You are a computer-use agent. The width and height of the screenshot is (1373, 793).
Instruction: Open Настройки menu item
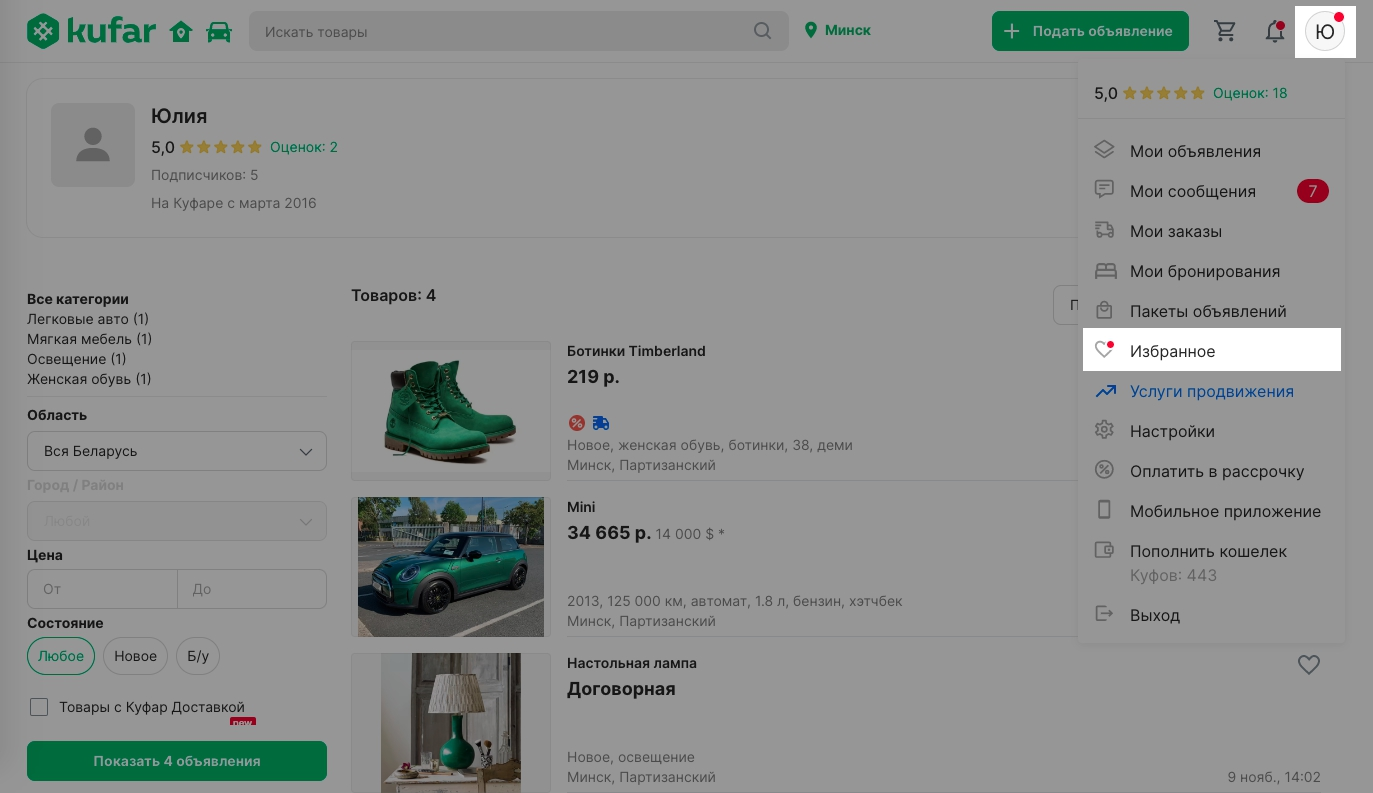click(1211, 431)
